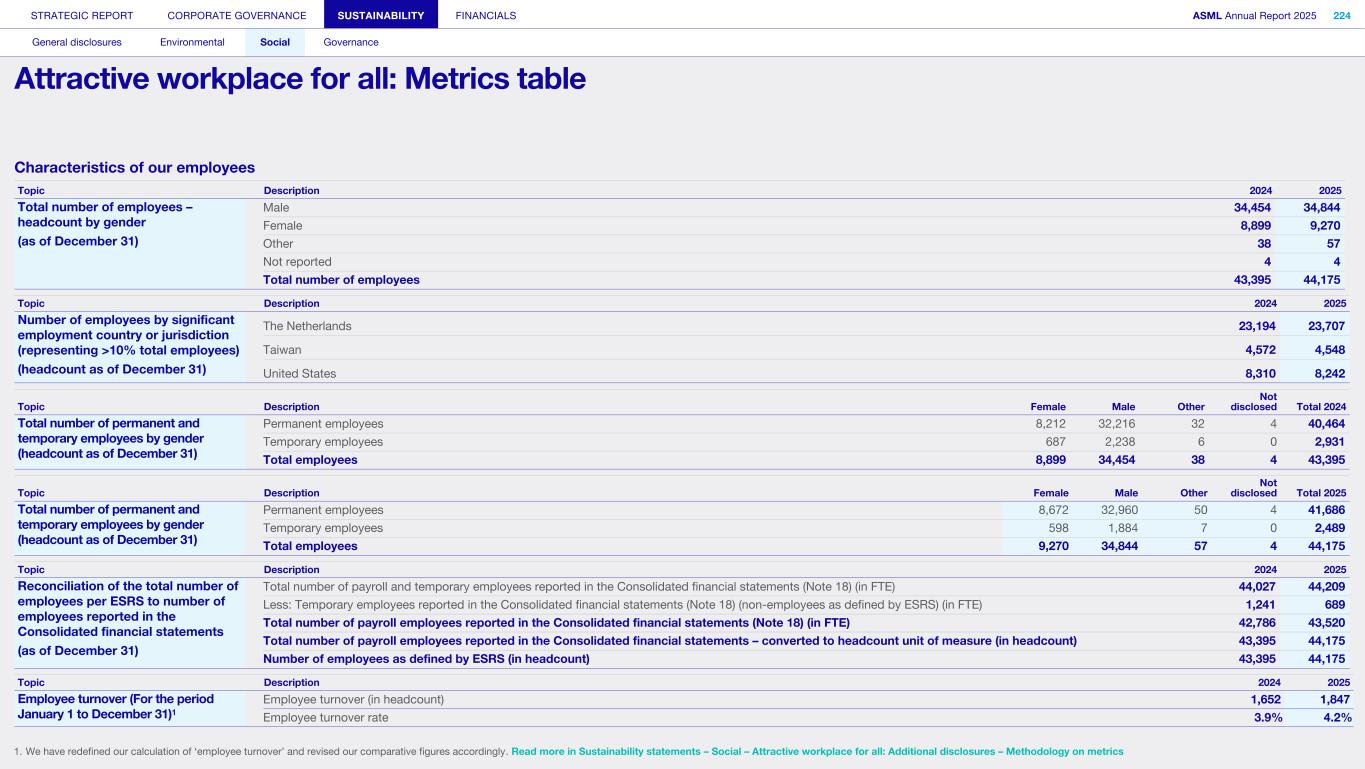The image size is (1365, 769).
Task: Go to the Financials tab
Action: (485, 15)
